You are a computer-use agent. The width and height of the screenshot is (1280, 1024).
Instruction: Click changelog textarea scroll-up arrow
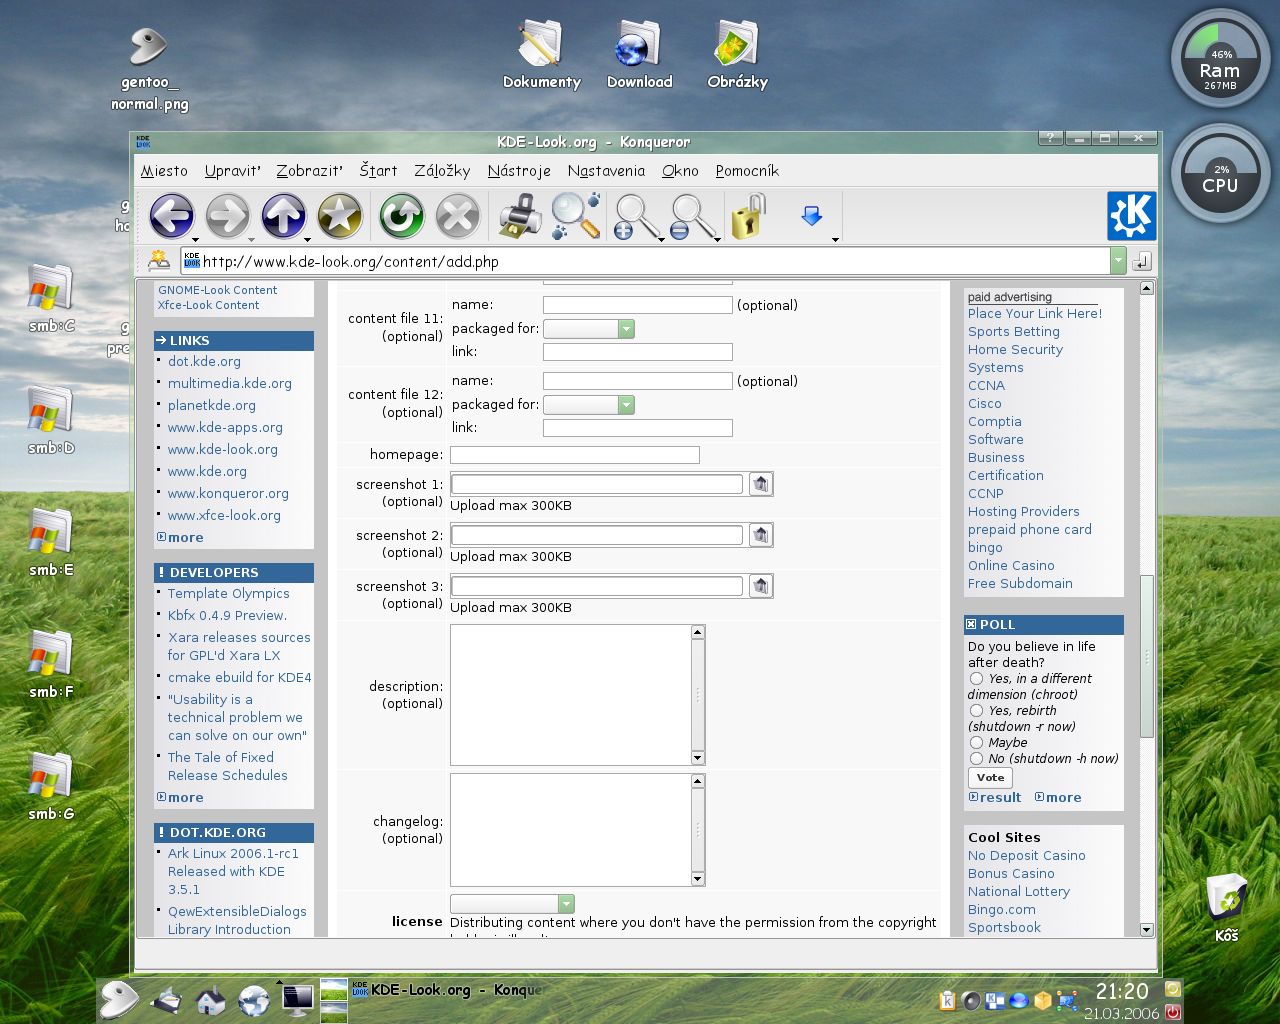(x=698, y=781)
